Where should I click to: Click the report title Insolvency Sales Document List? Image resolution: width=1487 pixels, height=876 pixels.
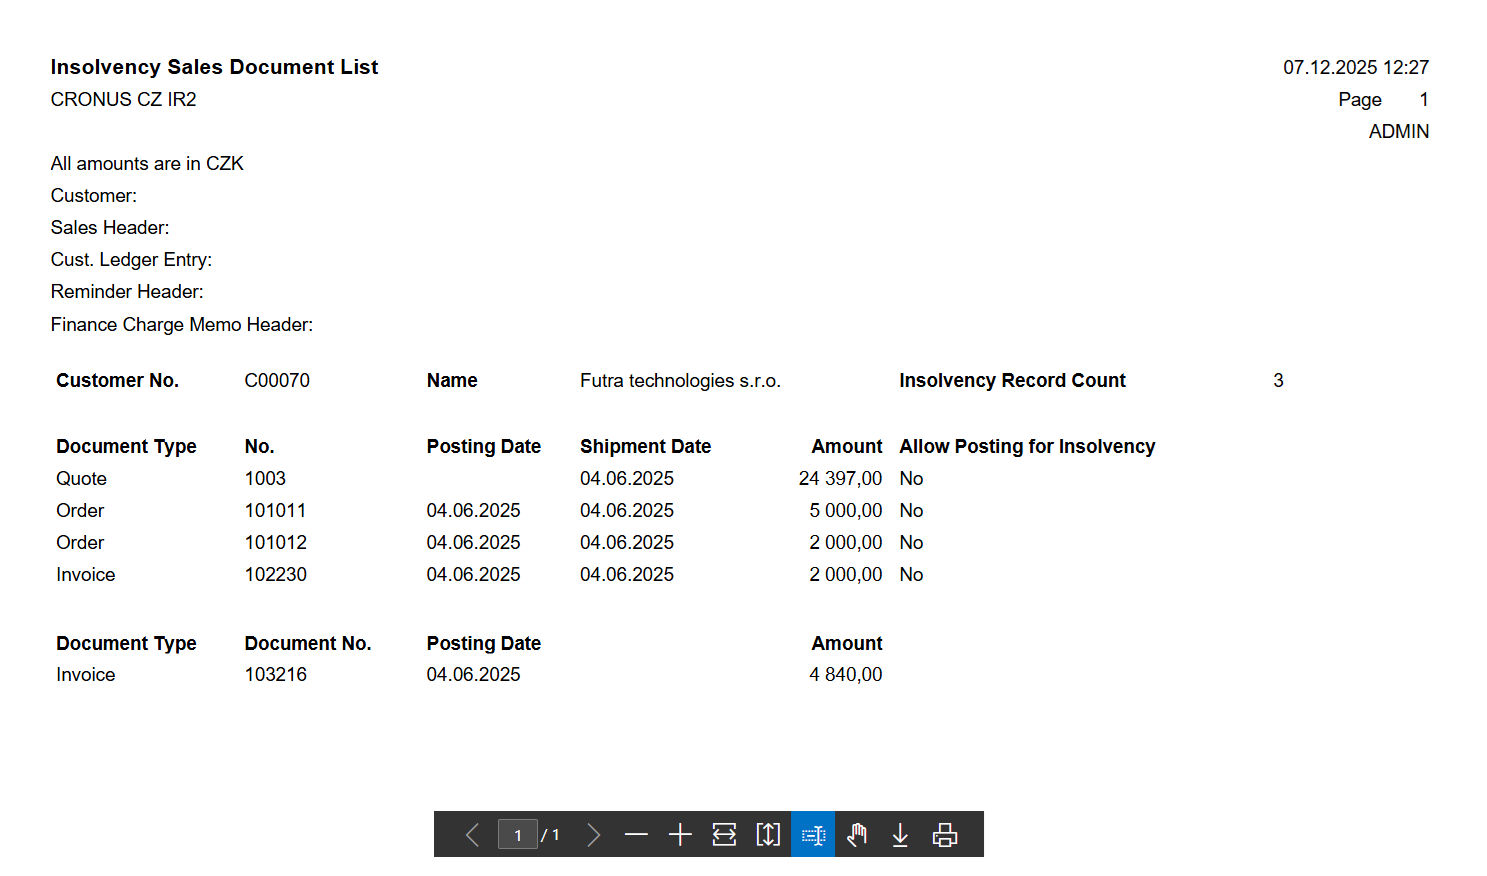pos(214,67)
